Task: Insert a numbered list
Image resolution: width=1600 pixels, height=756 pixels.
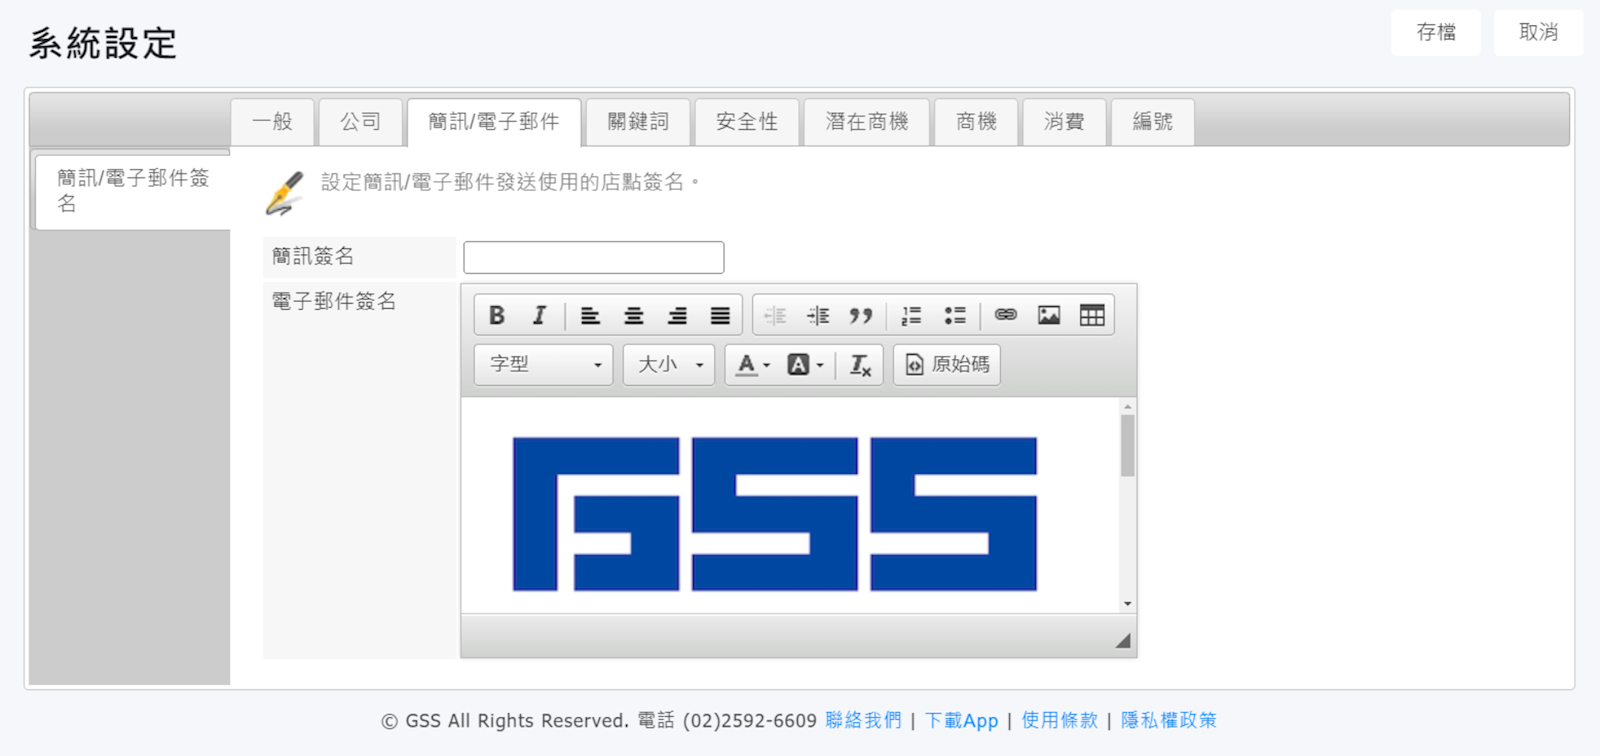Action: 911,316
